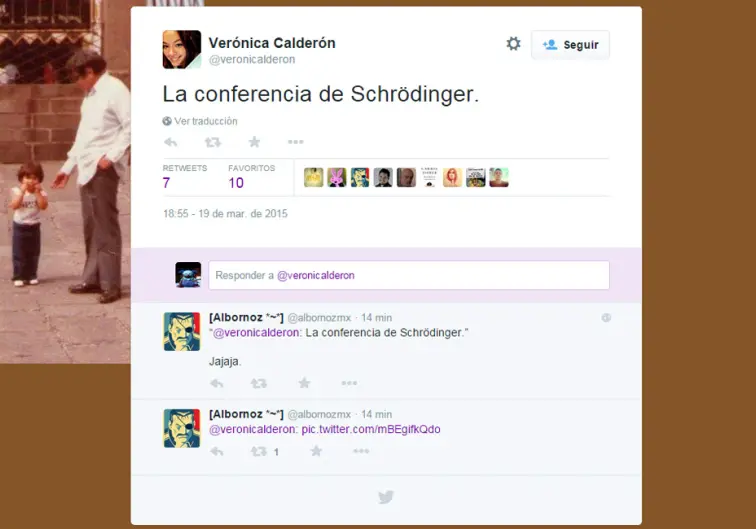Click Verónica Calderón profile avatar
This screenshot has width=756, height=529.
(182, 50)
